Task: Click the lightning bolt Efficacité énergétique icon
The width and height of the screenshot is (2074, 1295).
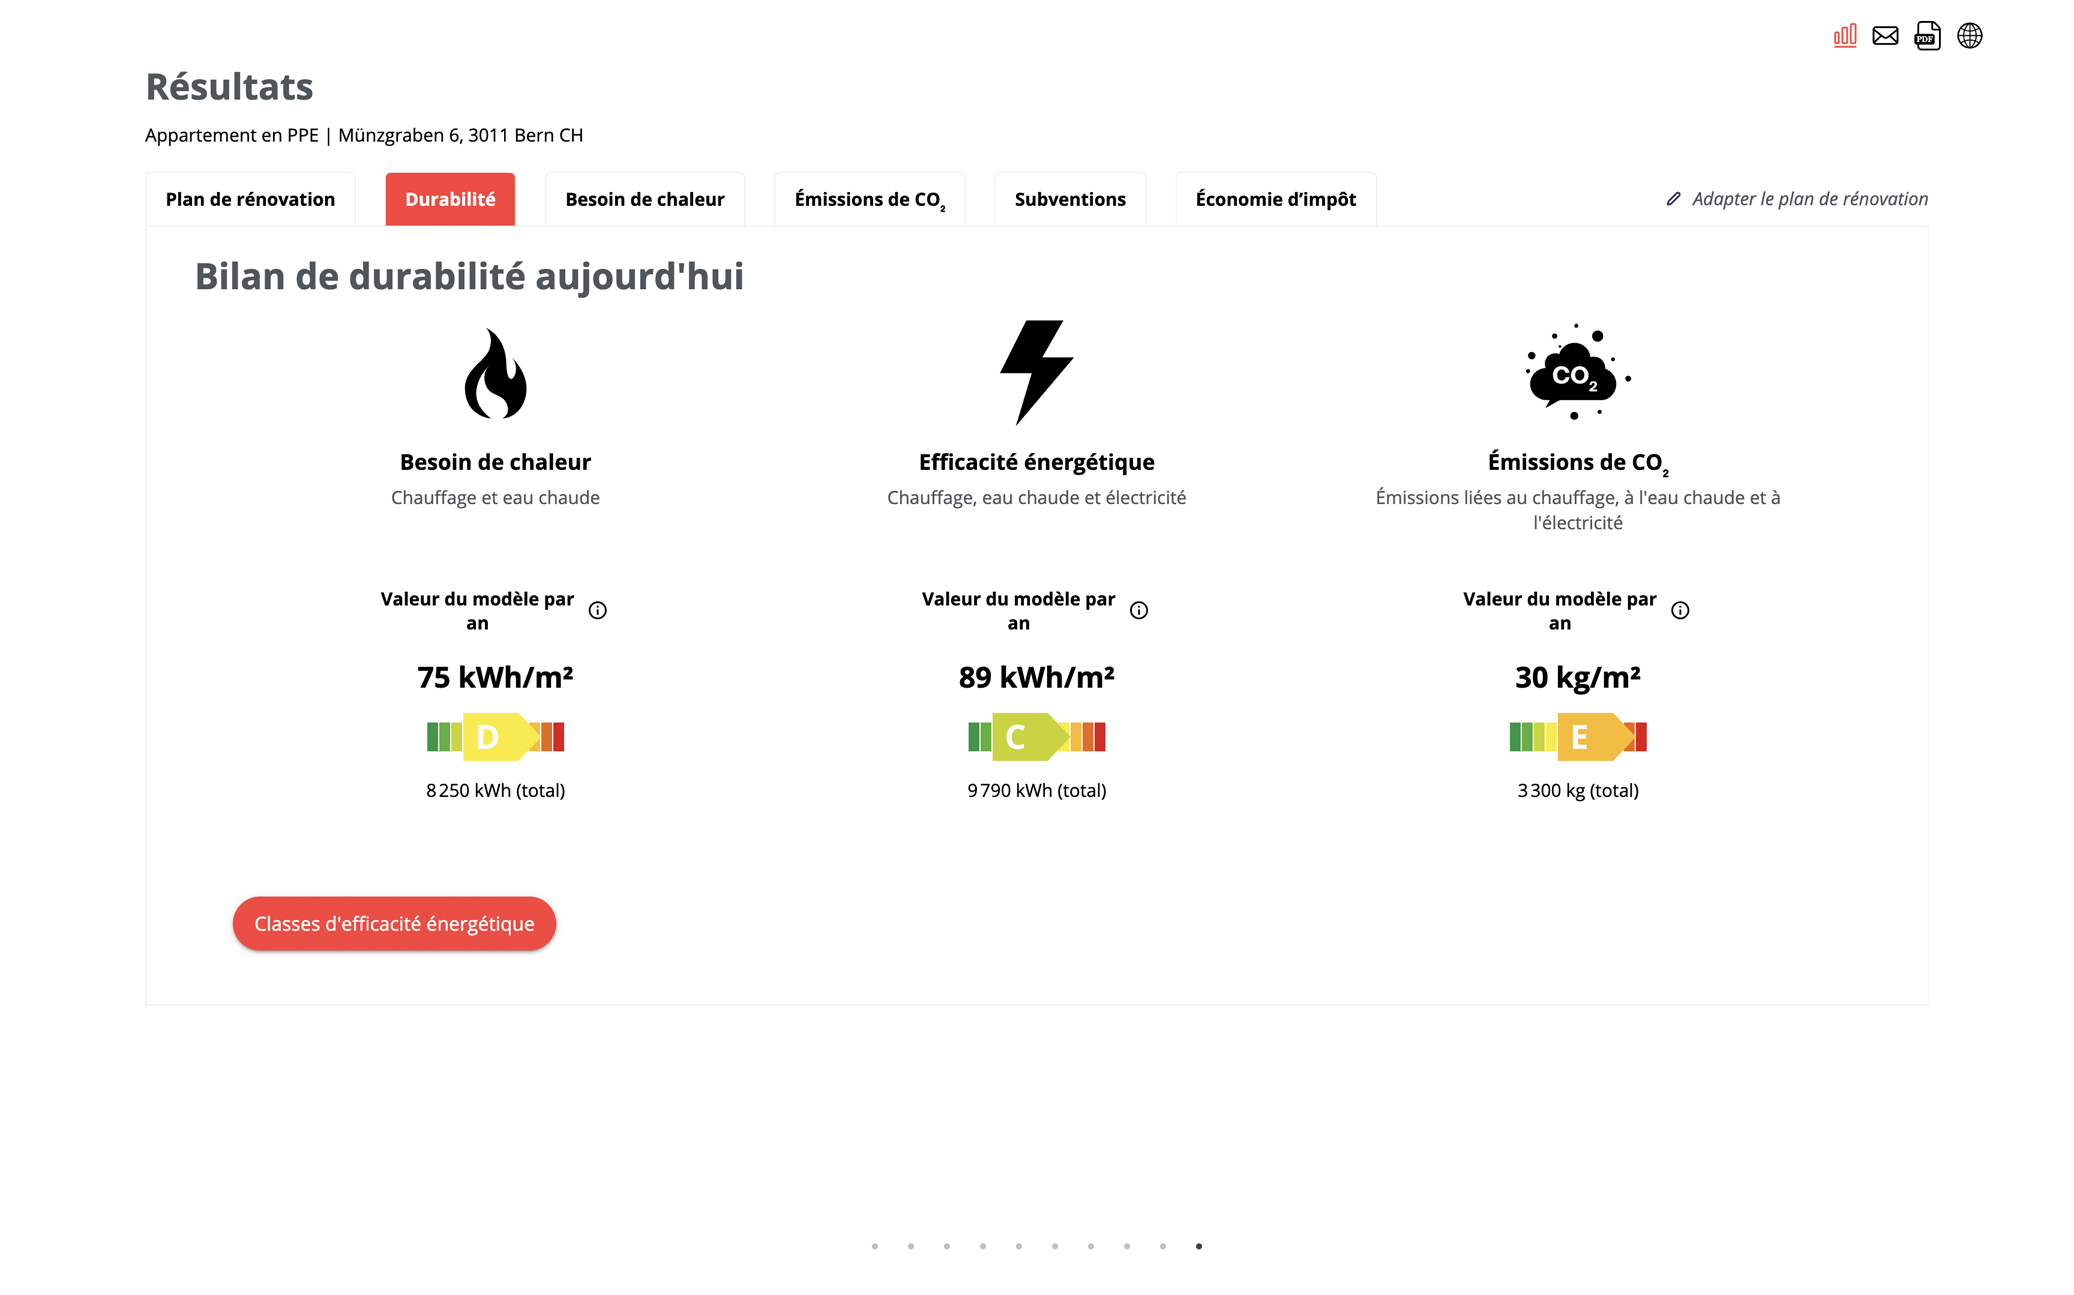Action: point(1037,372)
